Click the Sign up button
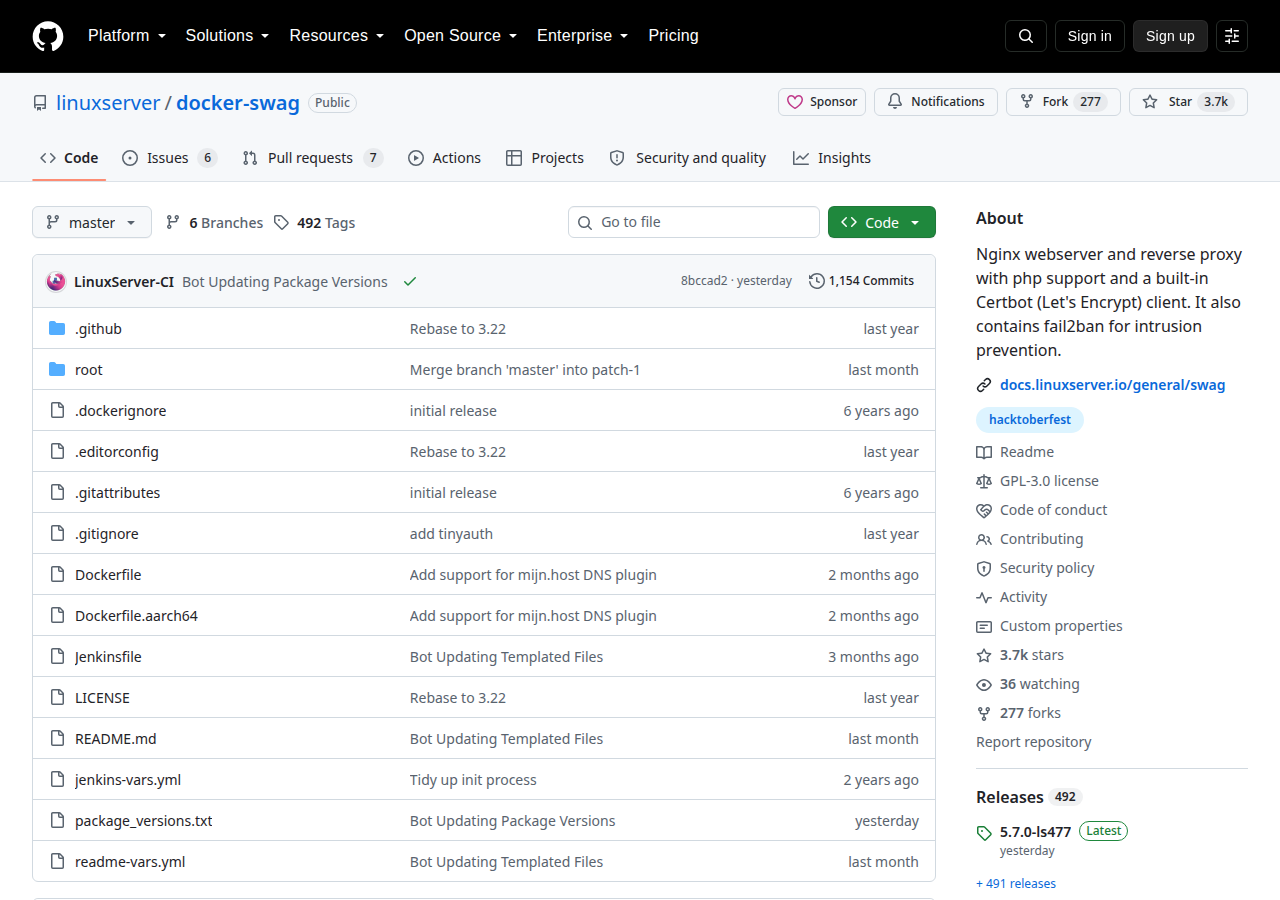Viewport: 1280px width, 900px height. [1170, 36]
